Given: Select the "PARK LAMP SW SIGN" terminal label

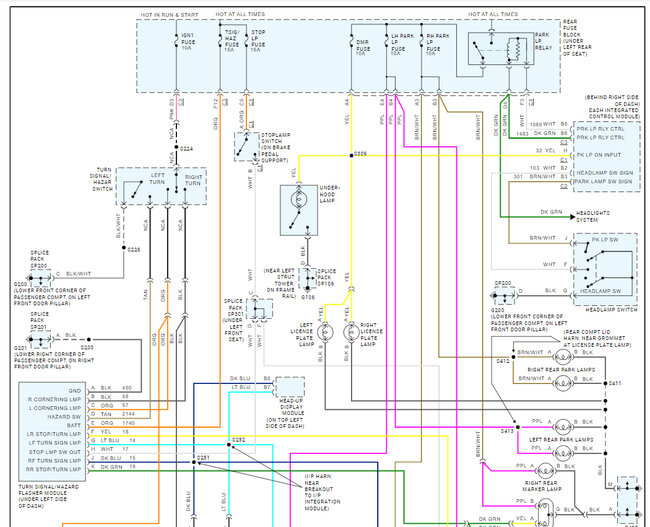Looking at the screenshot, I should [603, 182].
